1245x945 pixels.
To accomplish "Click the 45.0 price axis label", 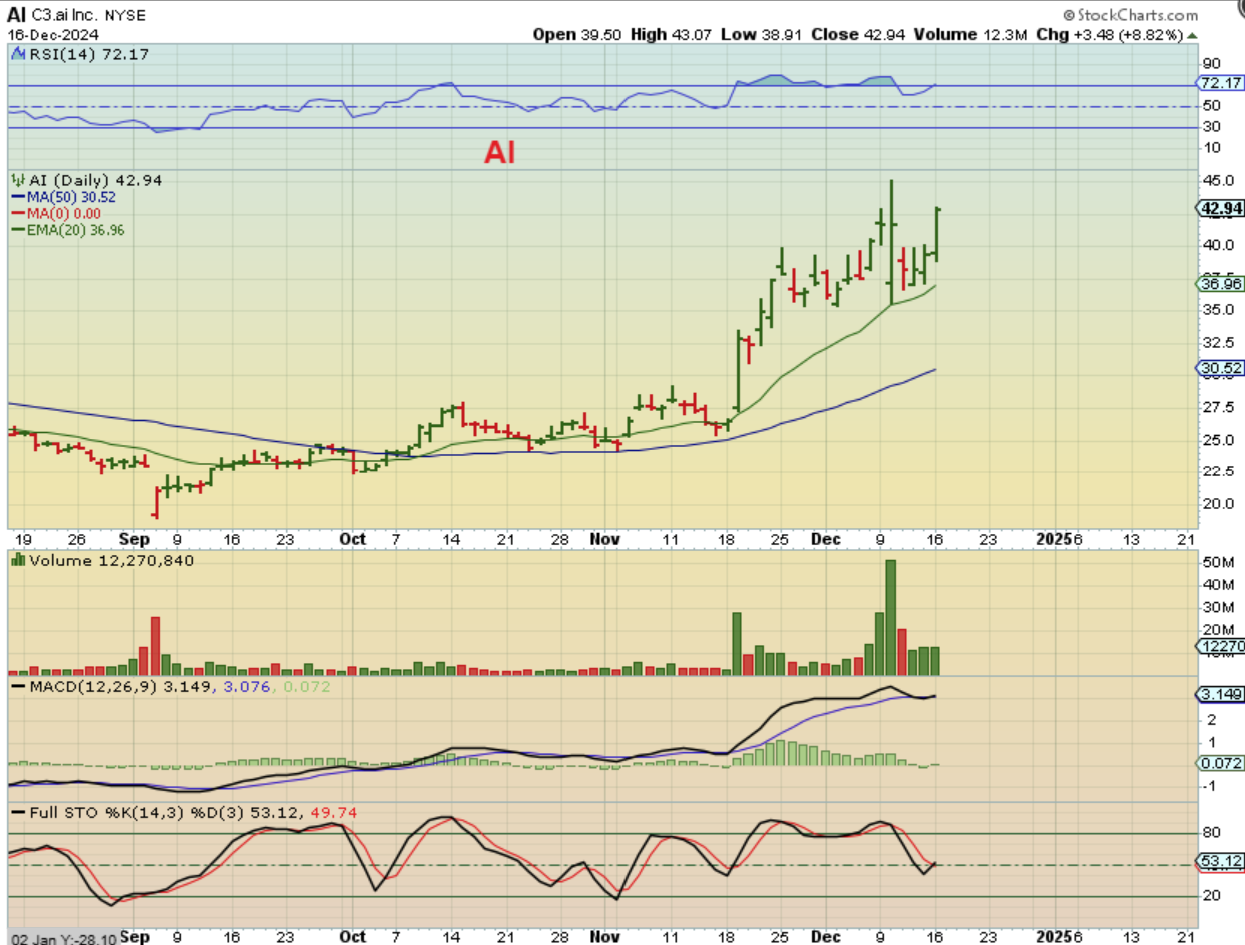I will click(x=1218, y=181).
